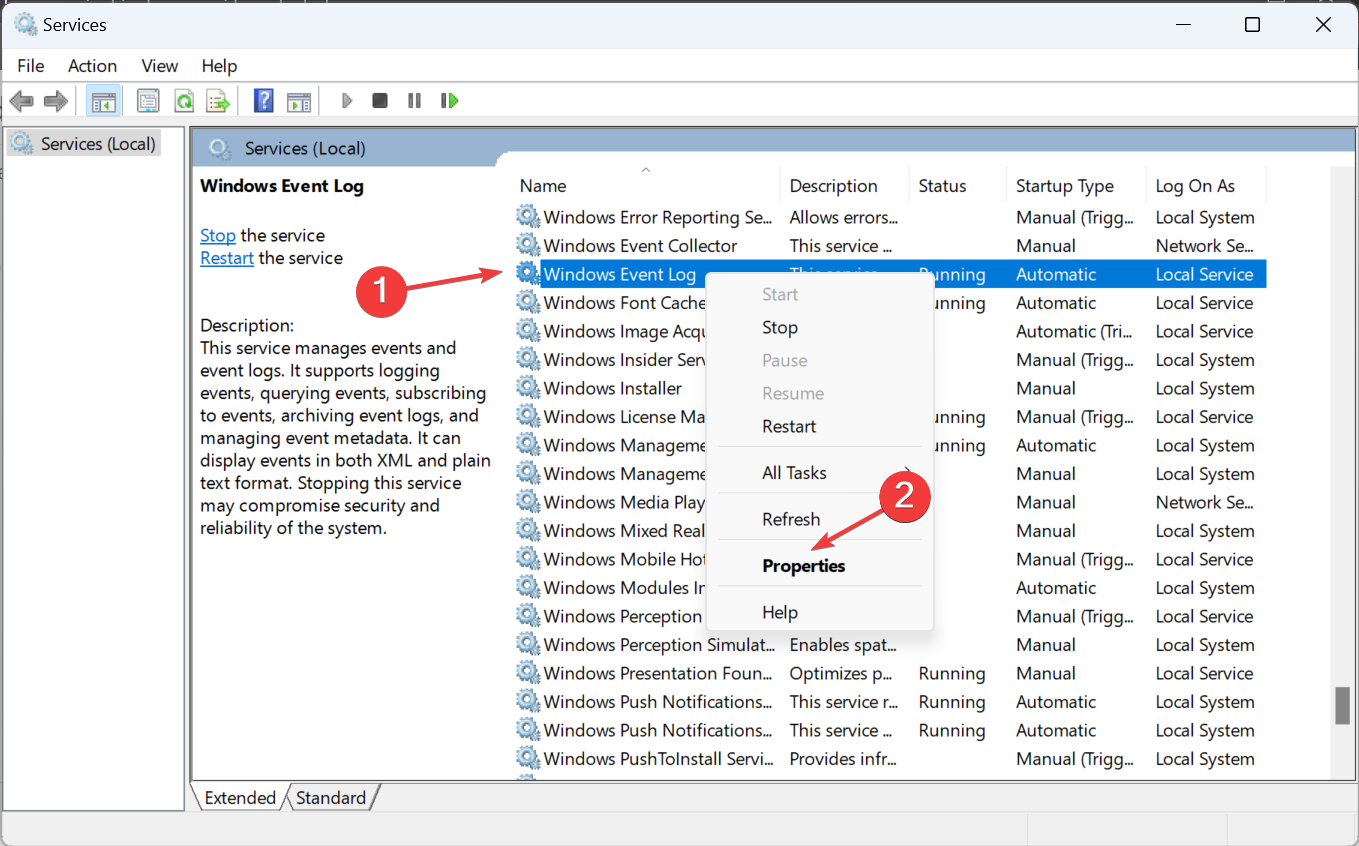Select Services (Local) in the console tree
This screenshot has width=1359, height=846.
click(x=97, y=144)
